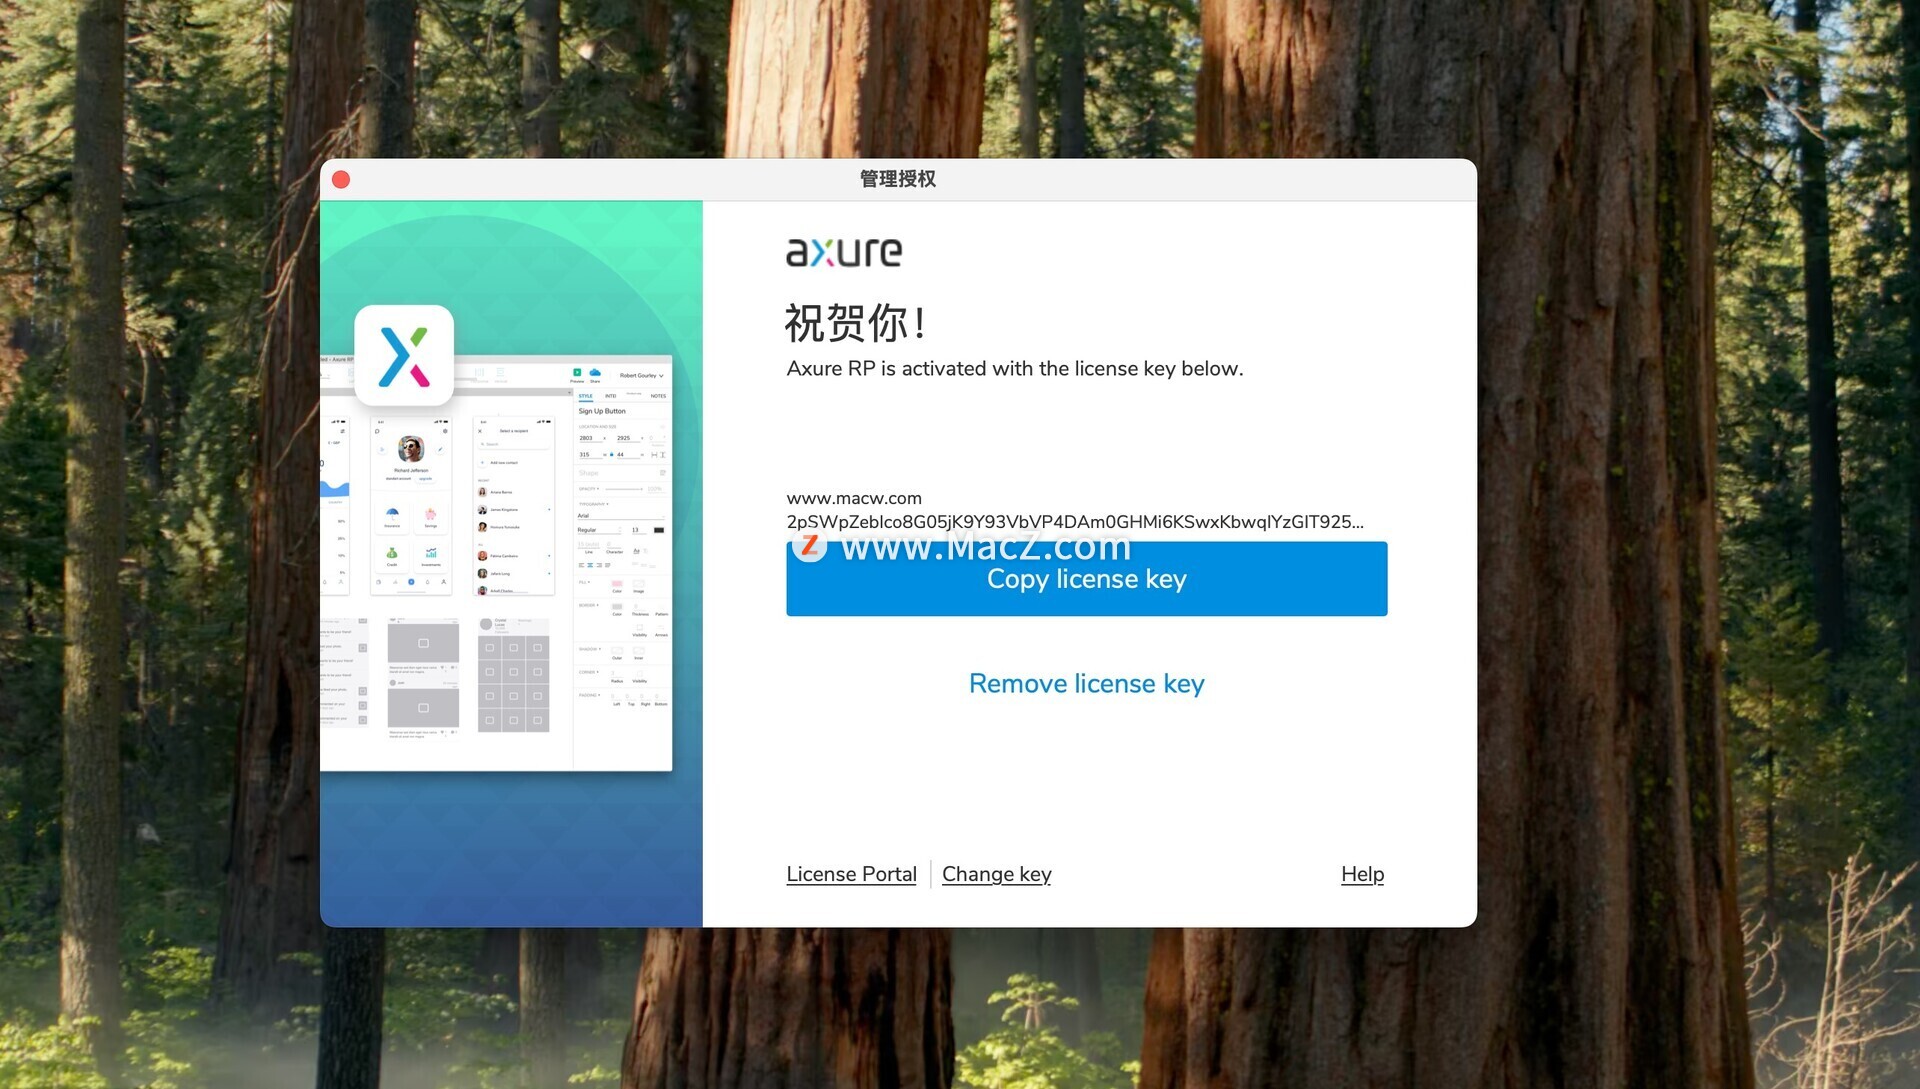Click the green Preview play icon

pos(577,373)
